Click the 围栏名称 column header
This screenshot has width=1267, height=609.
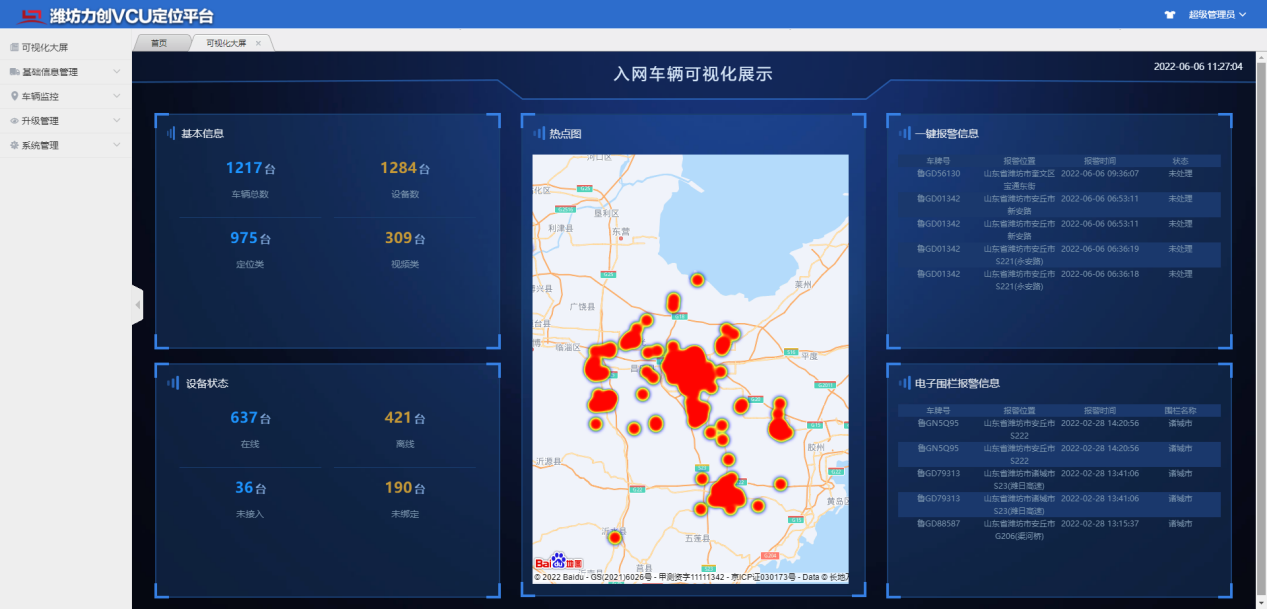1180,410
